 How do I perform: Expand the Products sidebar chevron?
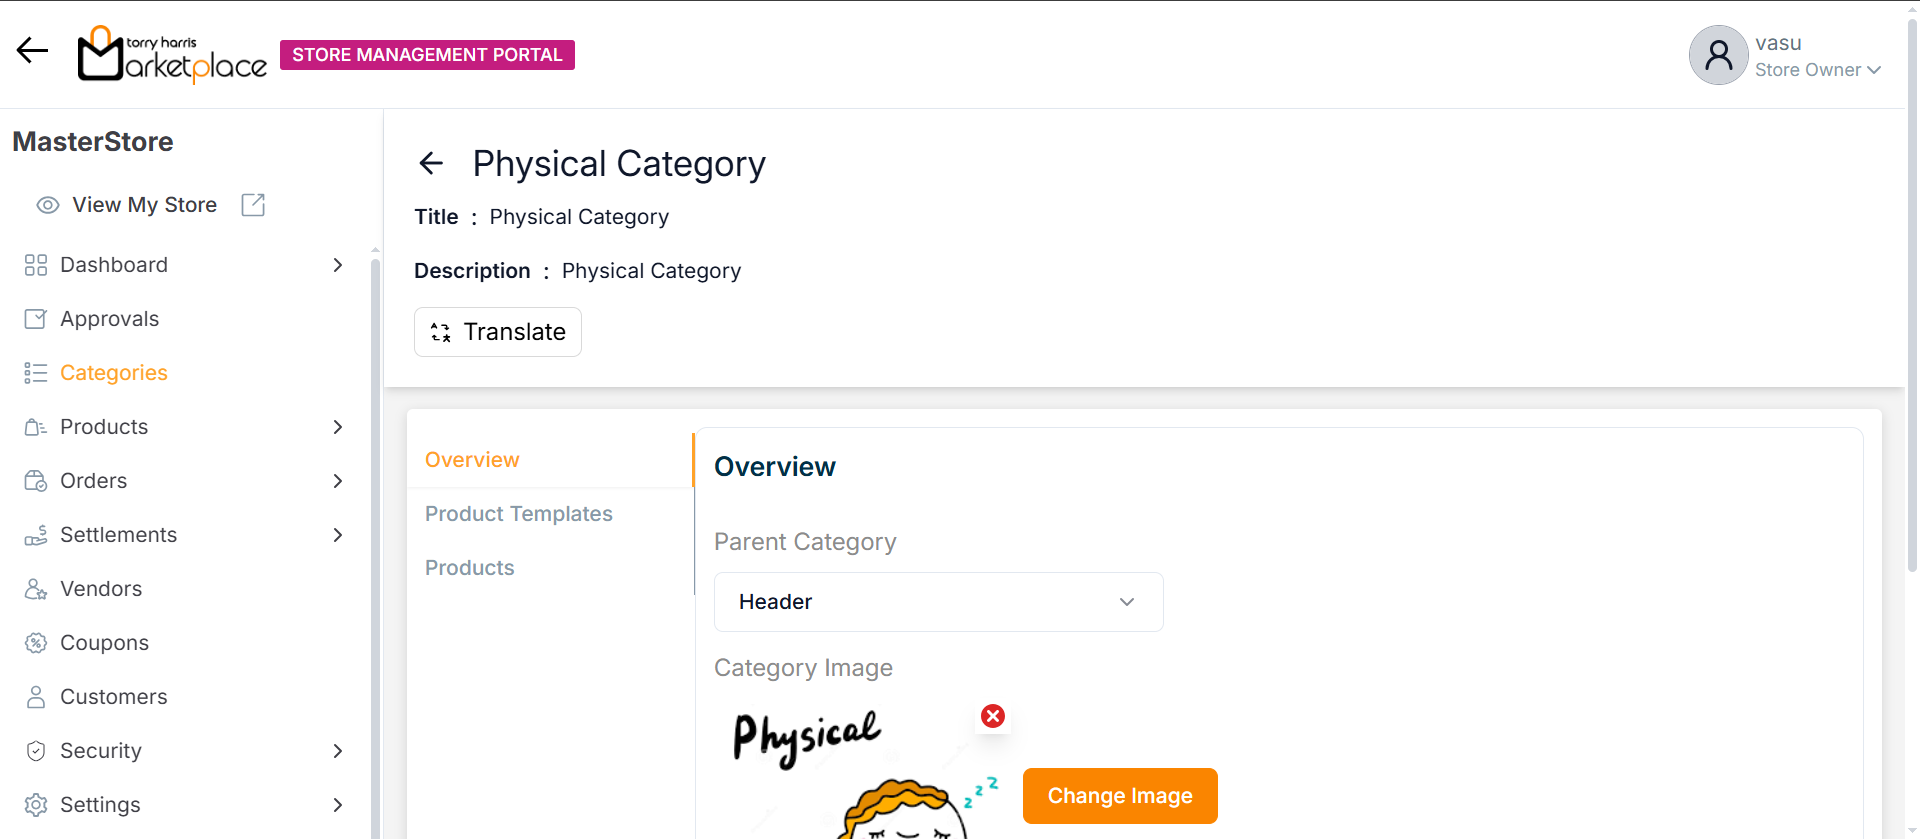[x=338, y=427]
